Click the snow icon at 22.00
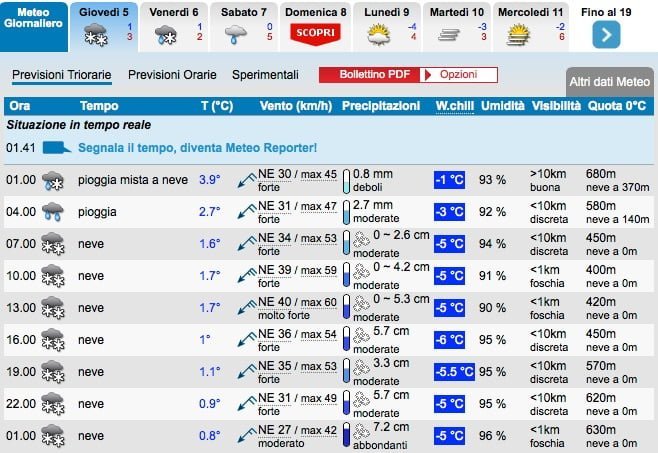The height and width of the screenshot is (453, 658). 53,404
